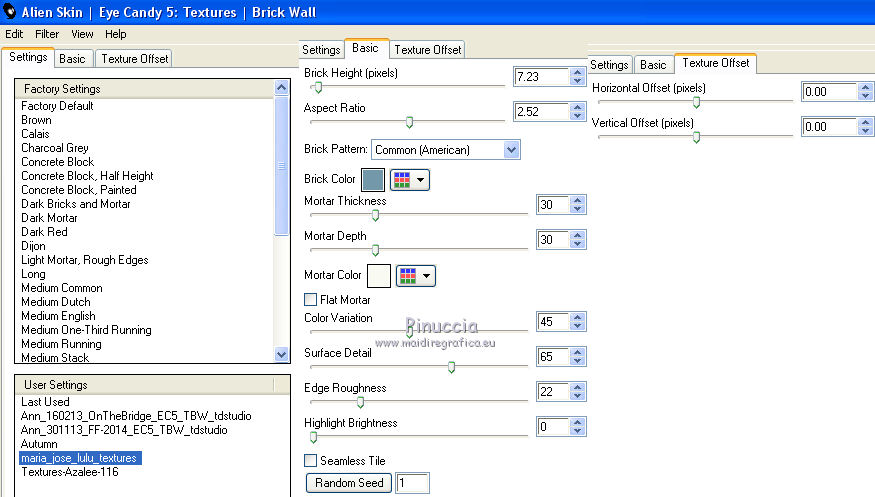Open the Help menu
875x497 pixels.
point(116,34)
